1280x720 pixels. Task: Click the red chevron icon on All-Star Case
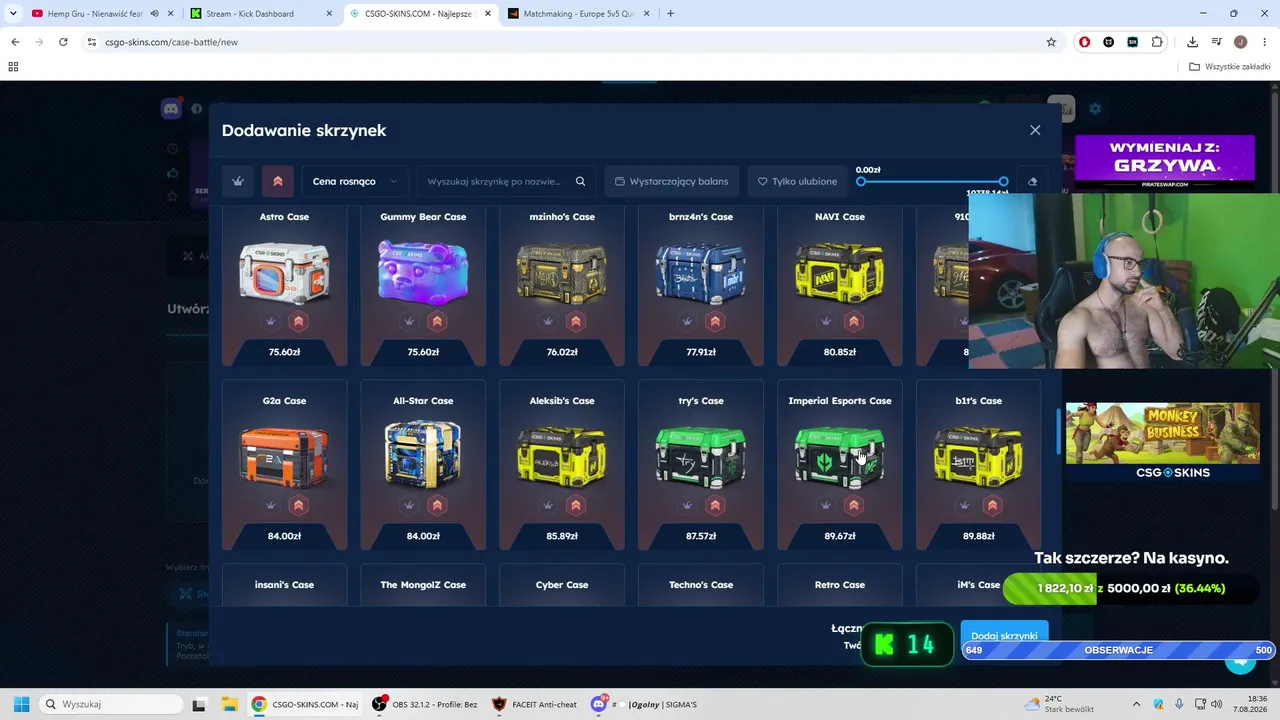(x=437, y=505)
